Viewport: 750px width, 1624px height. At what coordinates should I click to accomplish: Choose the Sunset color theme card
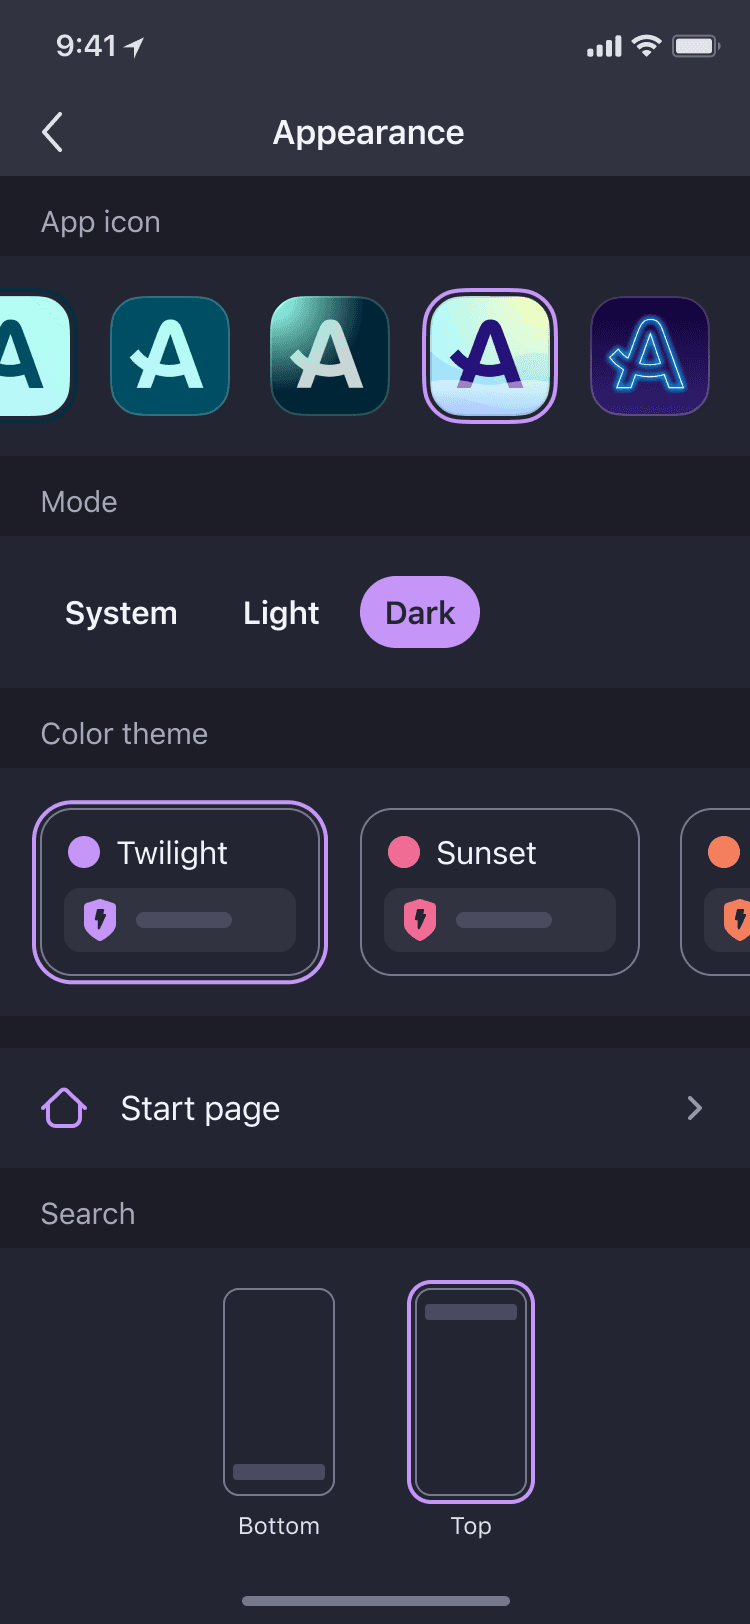tap(500, 892)
